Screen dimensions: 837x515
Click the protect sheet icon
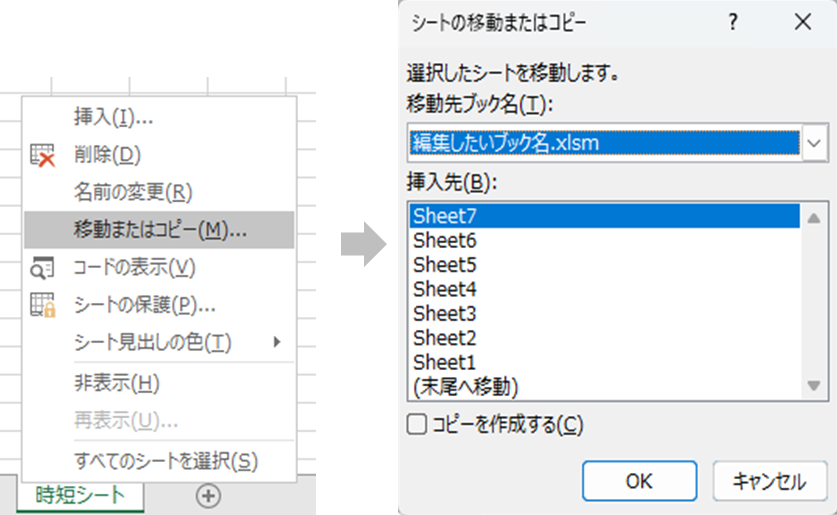coord(42,305)
